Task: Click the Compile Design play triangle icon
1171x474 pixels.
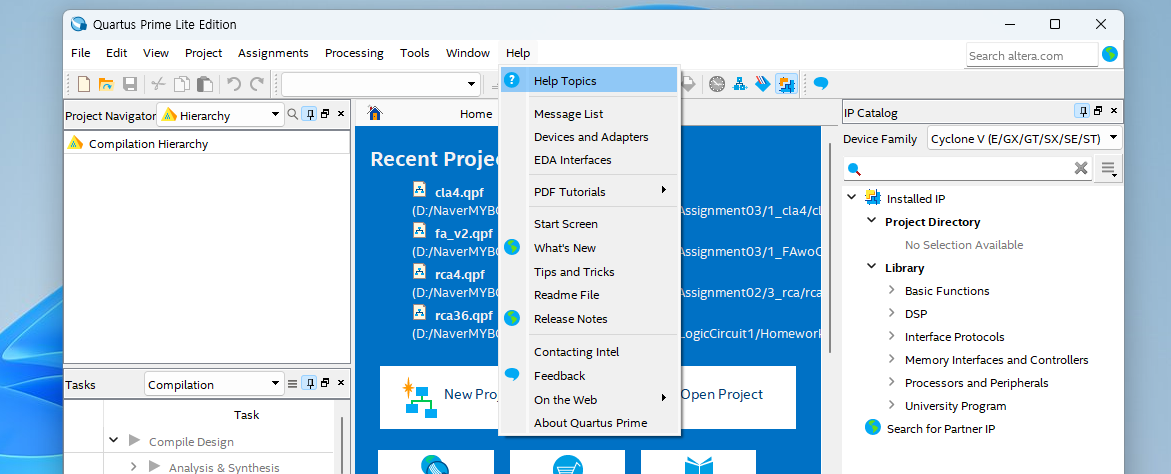Action: point(134,440)
